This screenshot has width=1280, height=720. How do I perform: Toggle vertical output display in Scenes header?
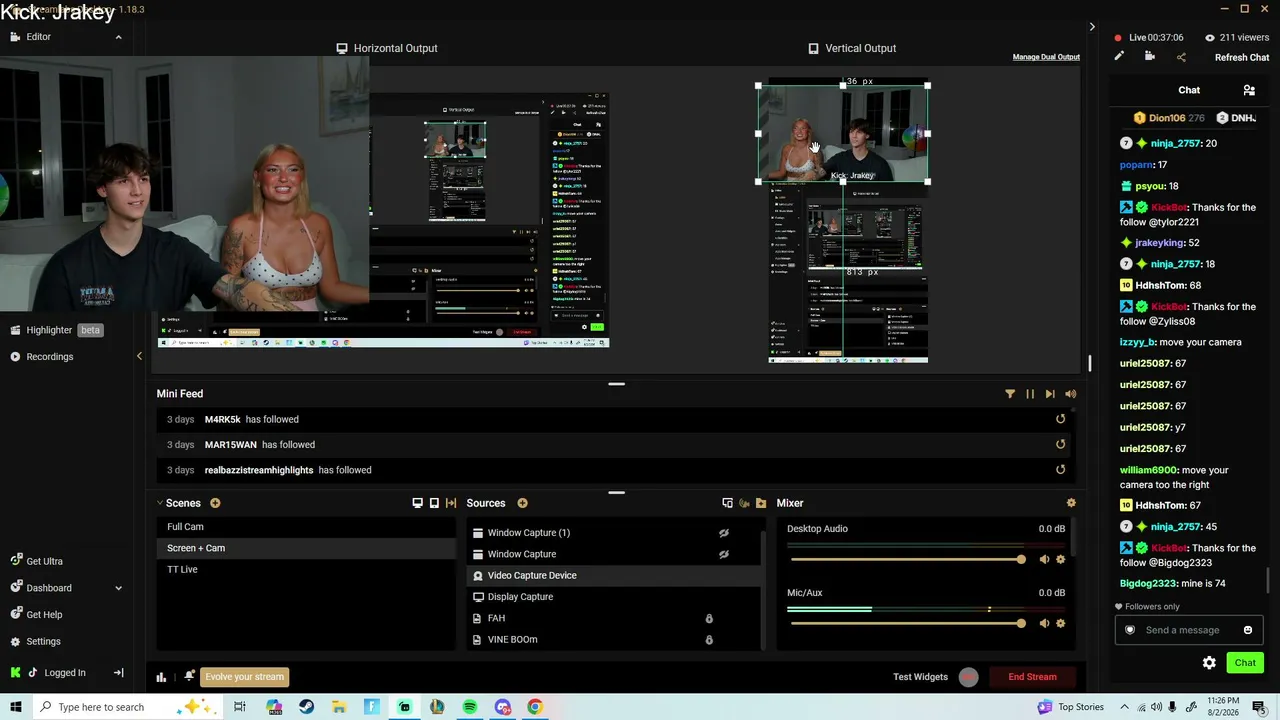pos(434,503)
